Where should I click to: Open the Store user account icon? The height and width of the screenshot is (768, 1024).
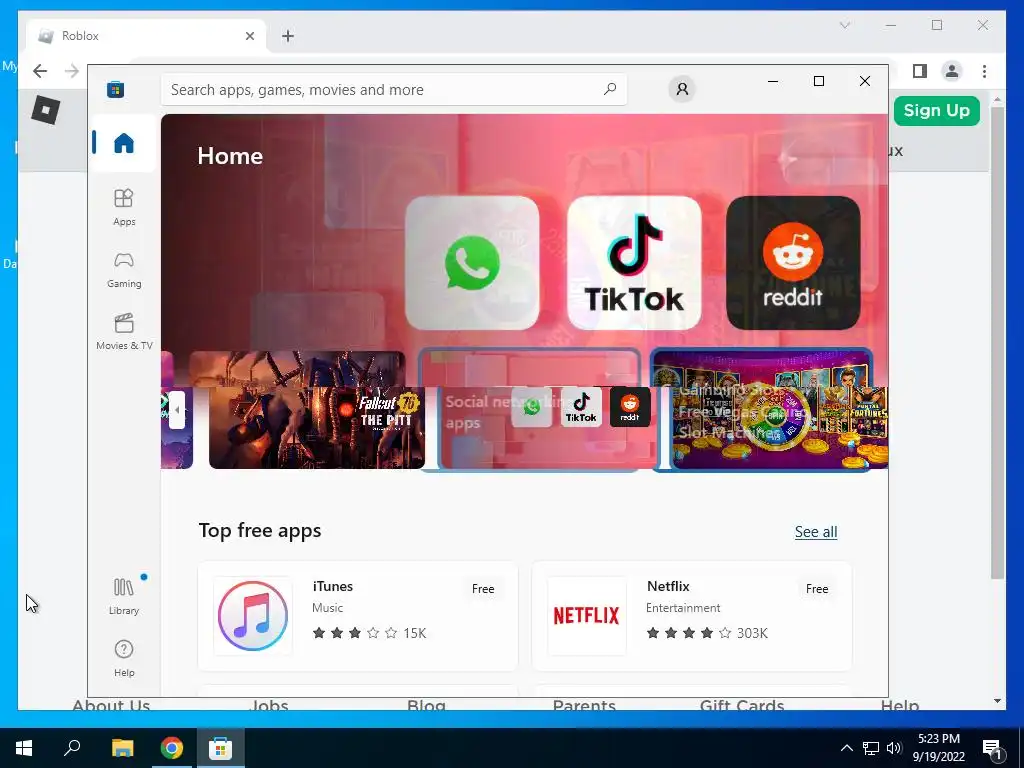click(682, 89)
